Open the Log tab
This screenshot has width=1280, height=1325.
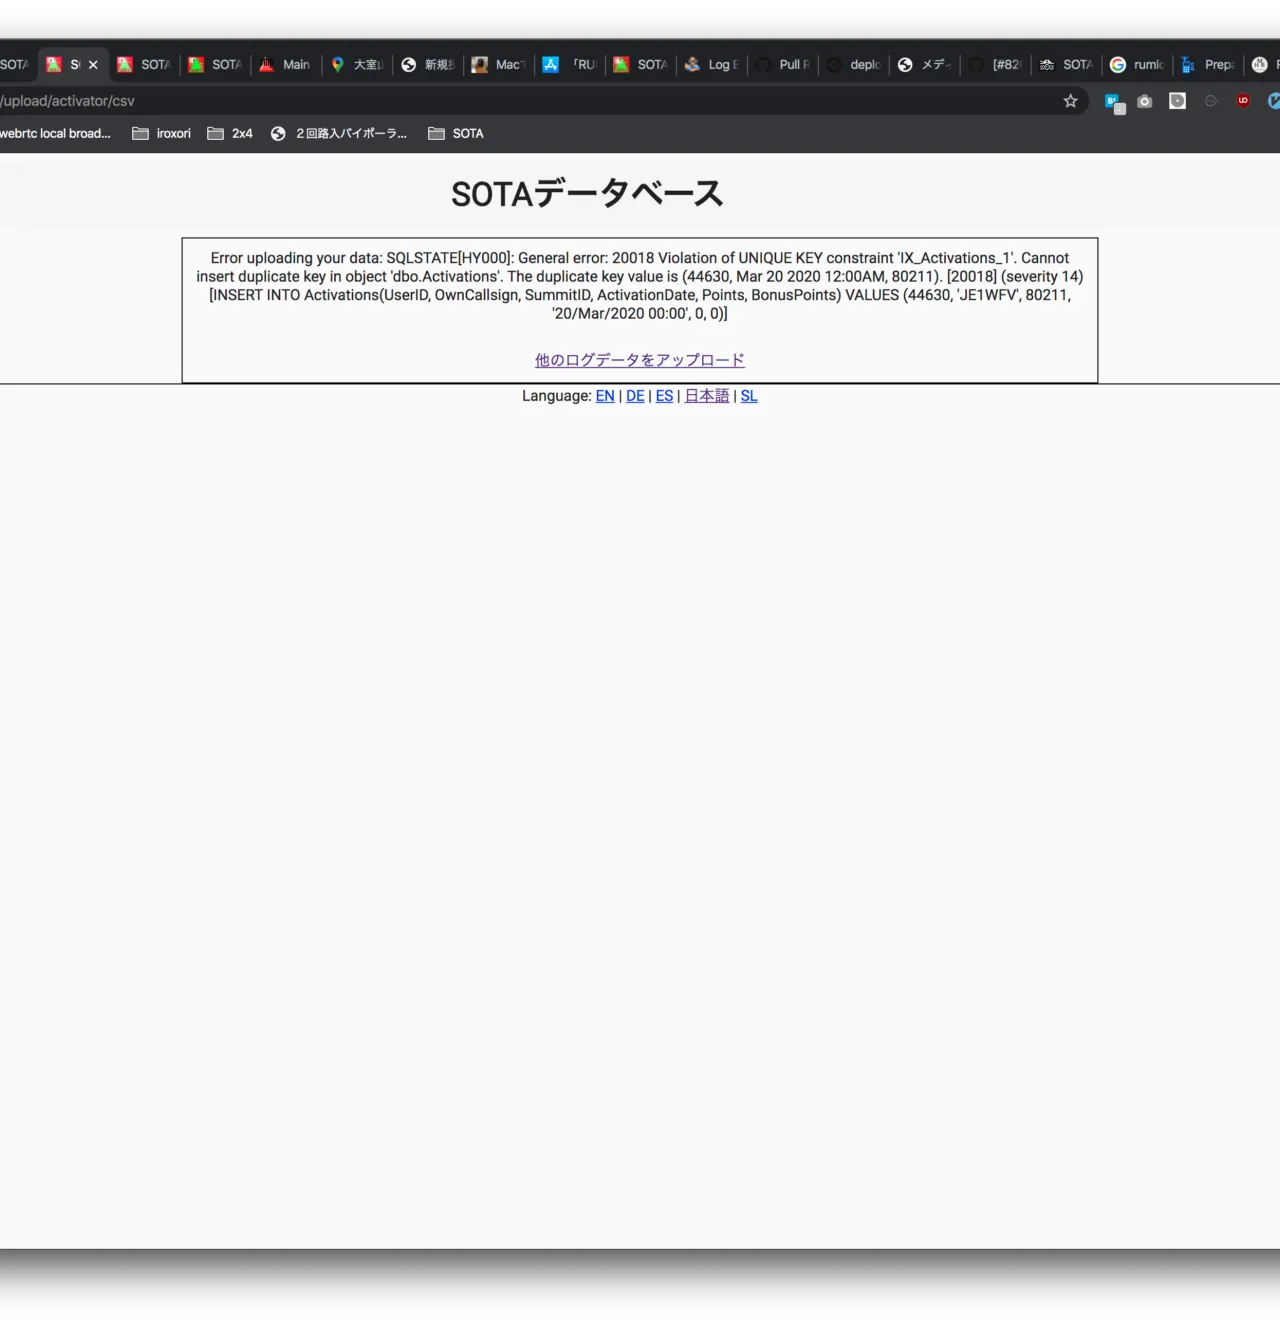click(x=711, y=65)
